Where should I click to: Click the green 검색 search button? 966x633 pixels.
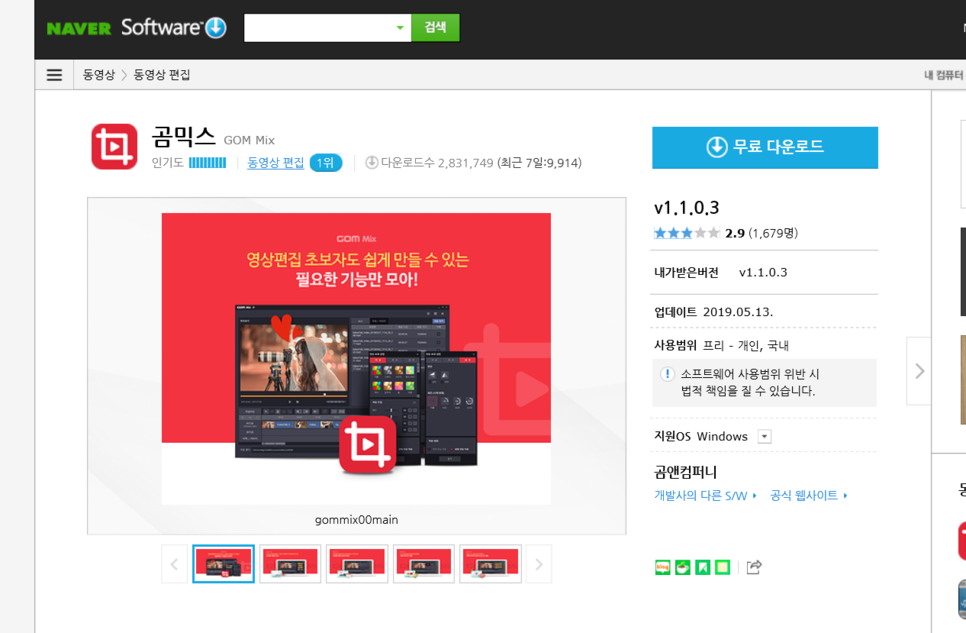(x=435, y=28)
